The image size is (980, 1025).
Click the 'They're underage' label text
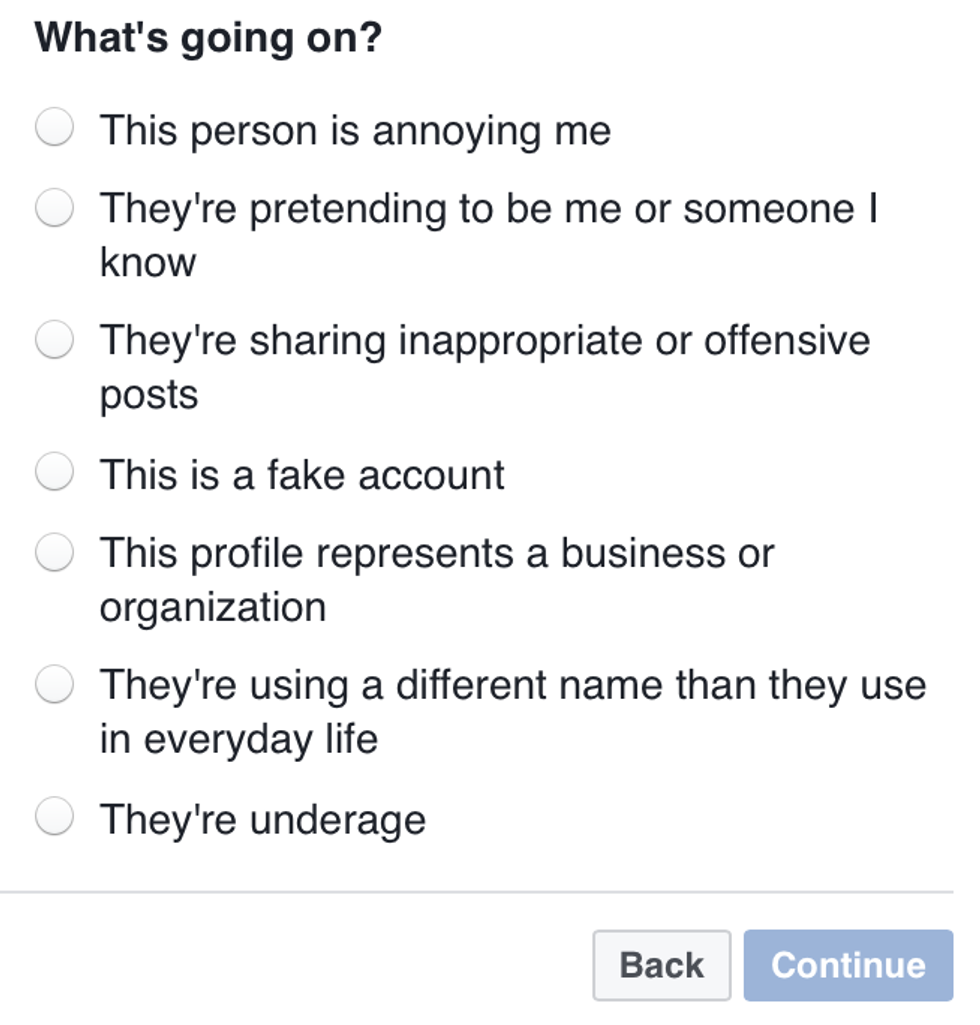click(263, 820)
